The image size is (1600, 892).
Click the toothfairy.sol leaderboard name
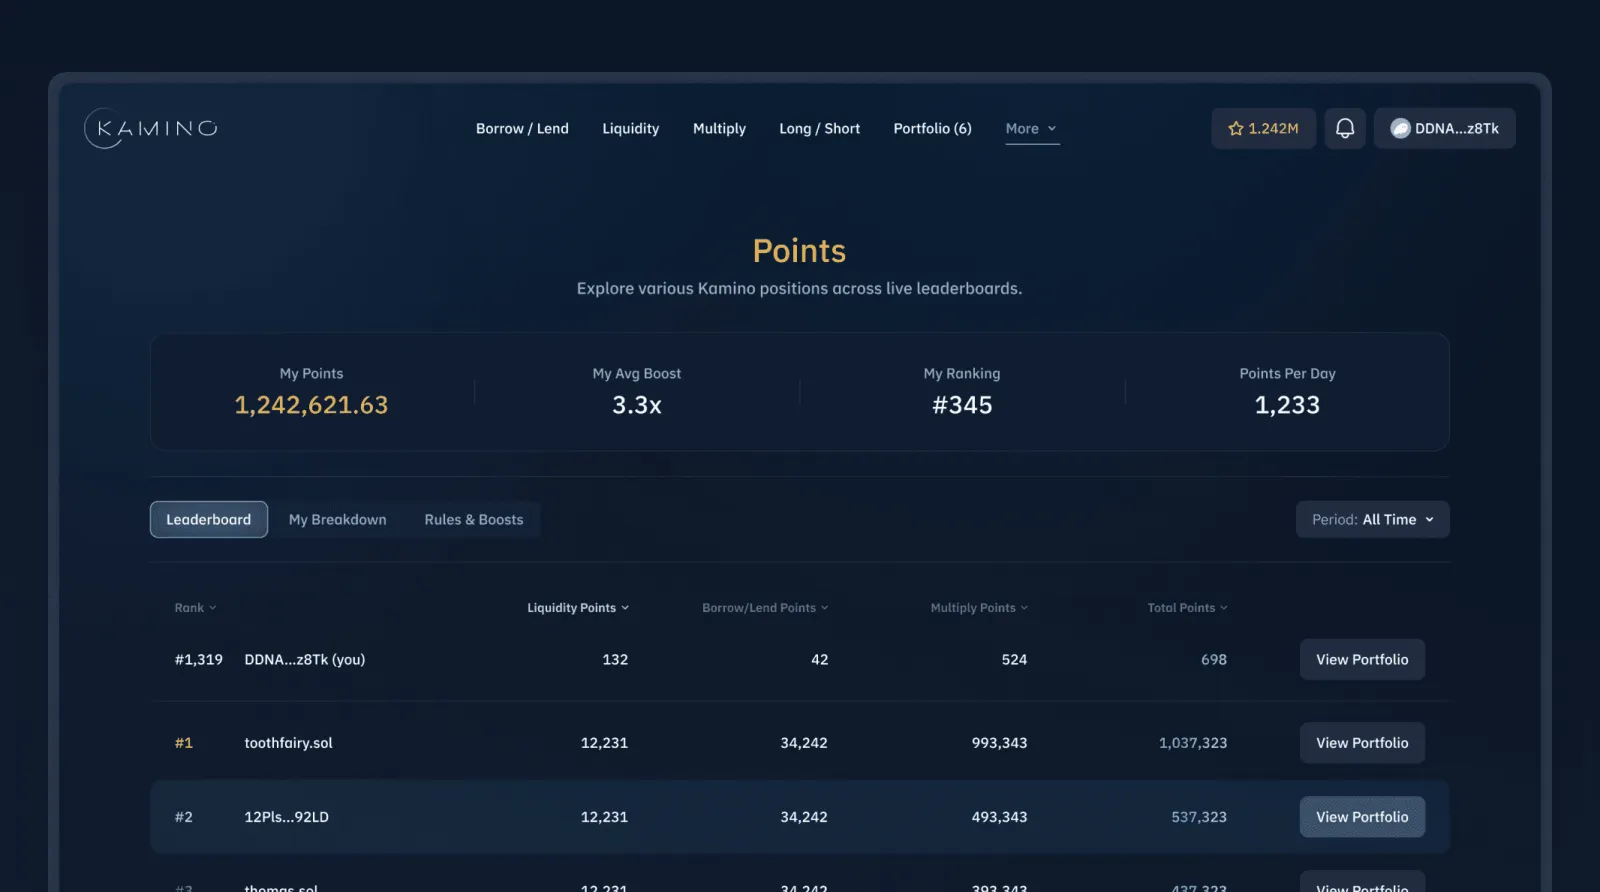click(x=288, y=743)
